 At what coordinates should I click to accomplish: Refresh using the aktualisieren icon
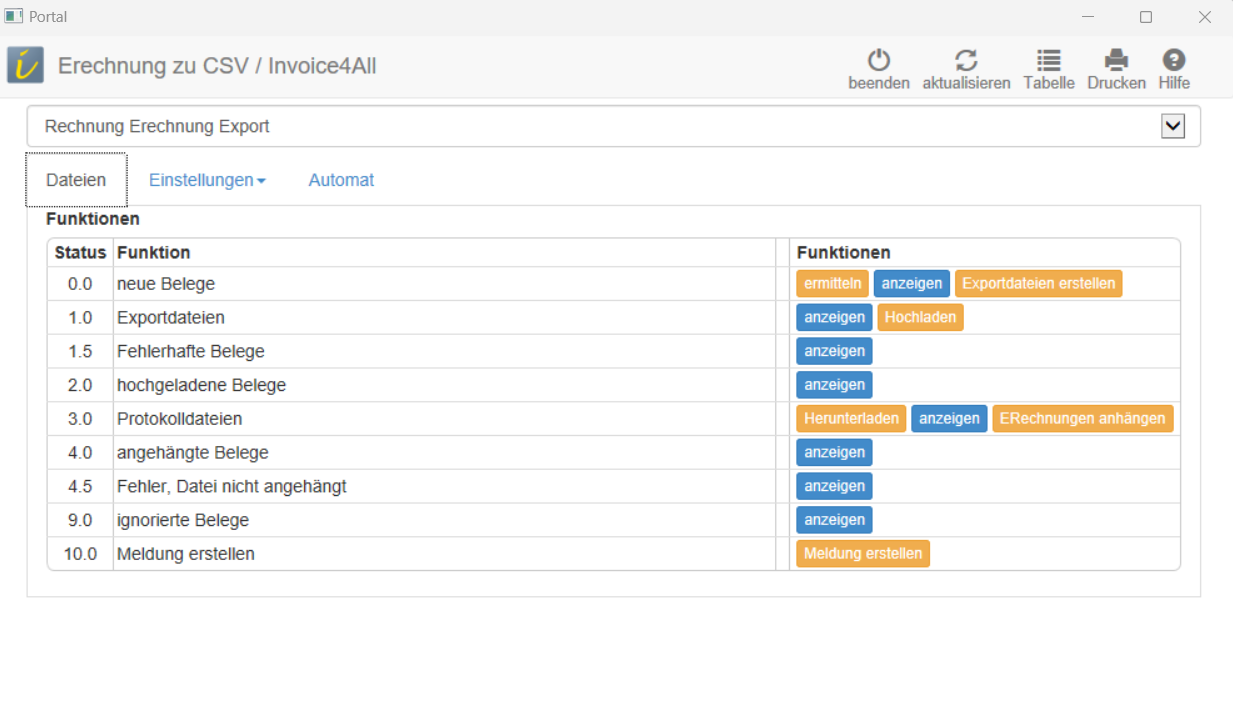[x=965, y=60]
